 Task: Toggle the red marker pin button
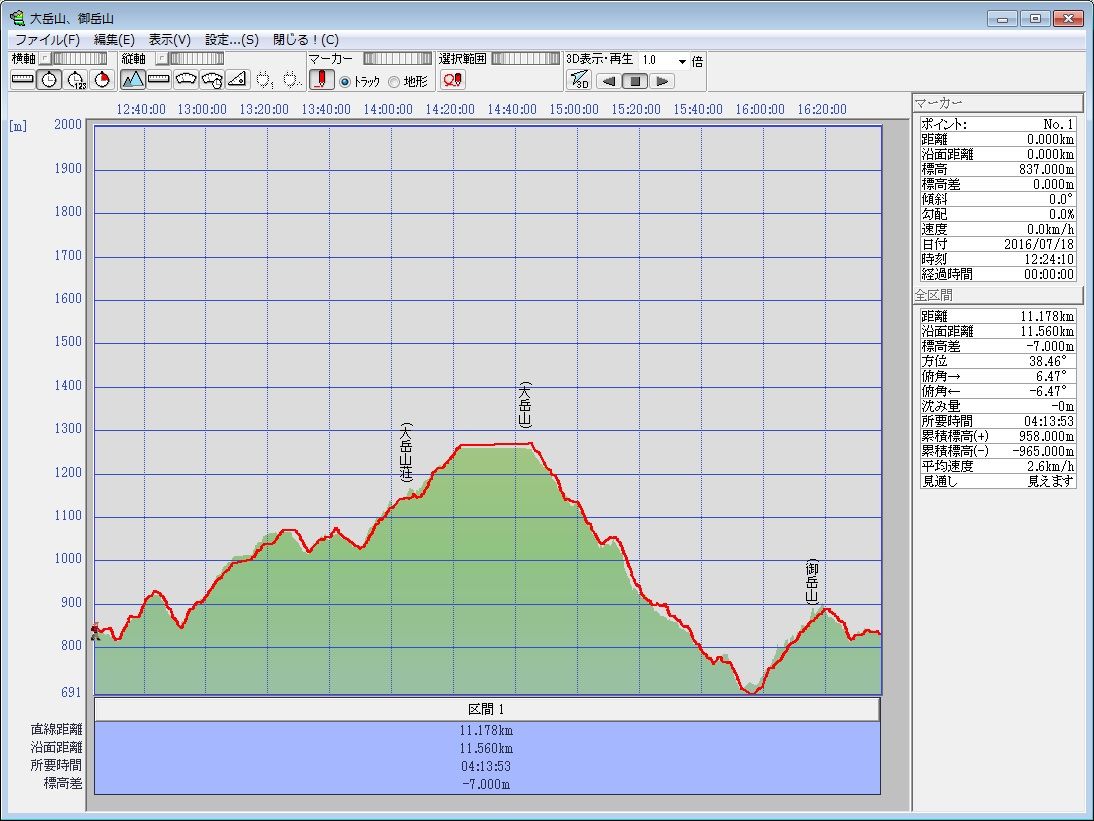pos(322,80)
